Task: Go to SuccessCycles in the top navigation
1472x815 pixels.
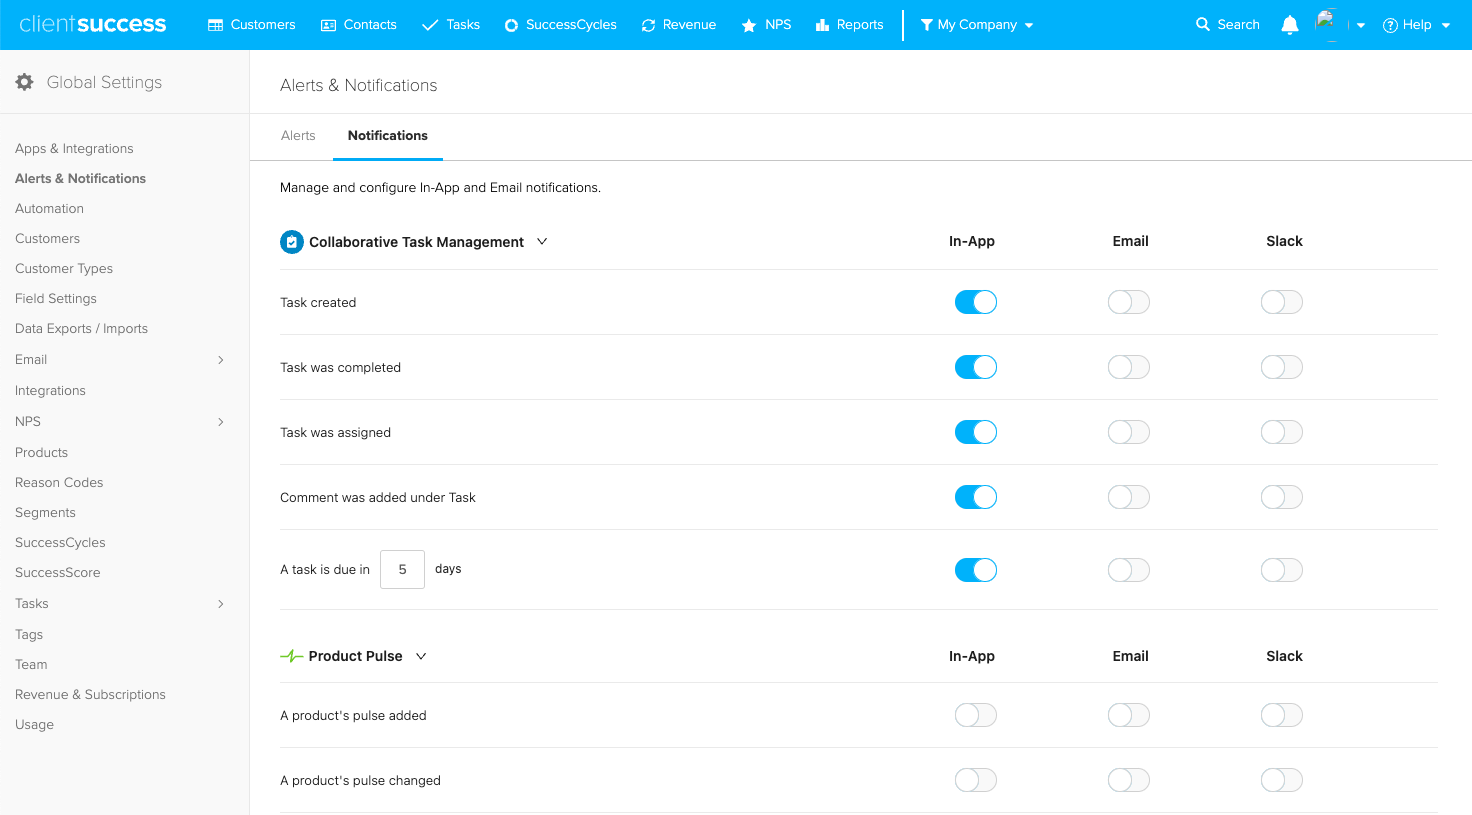Action: tap(571, 25)
